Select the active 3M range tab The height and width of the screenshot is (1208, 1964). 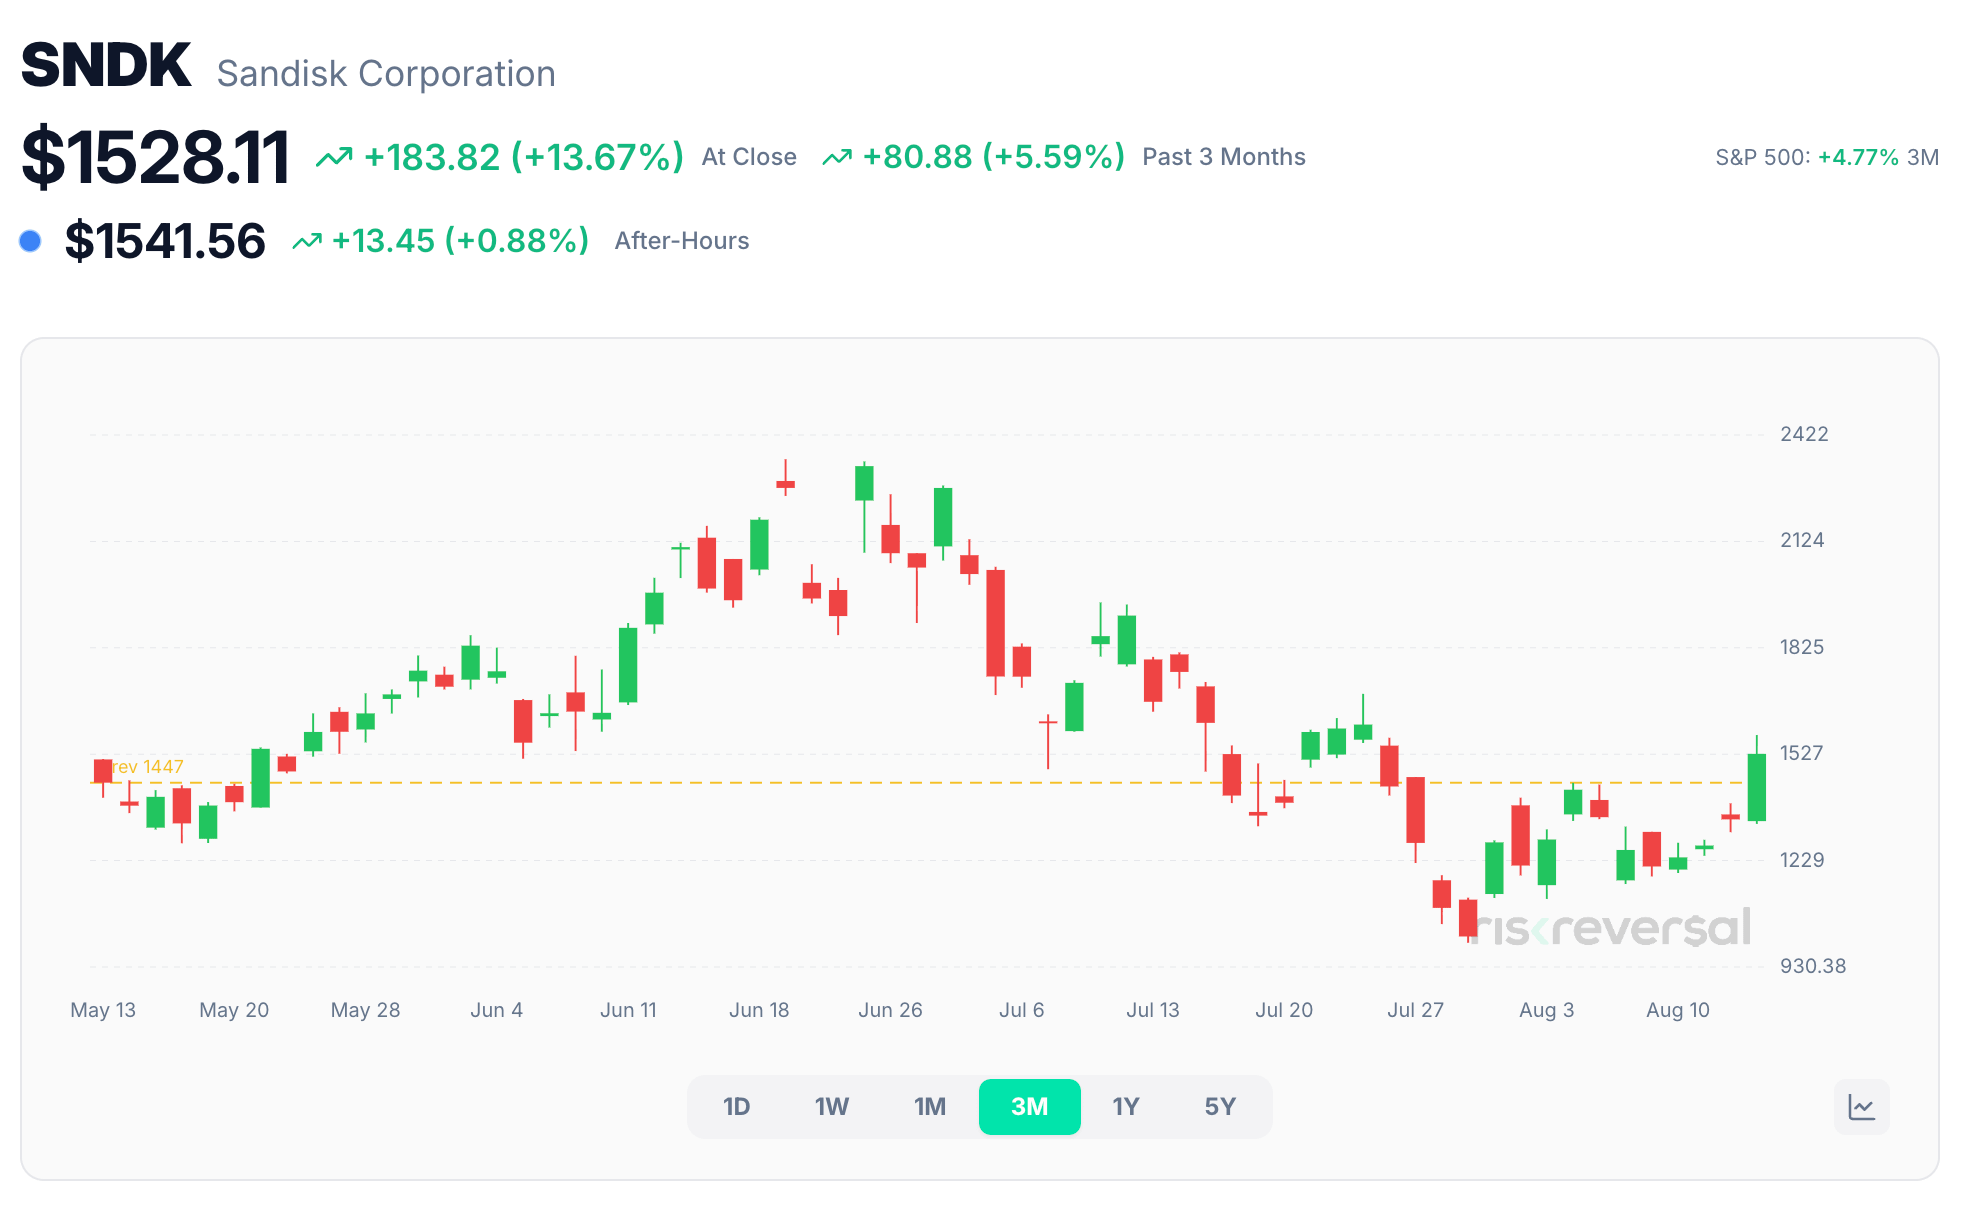pyautogui.click(x=1030, y=1107)
